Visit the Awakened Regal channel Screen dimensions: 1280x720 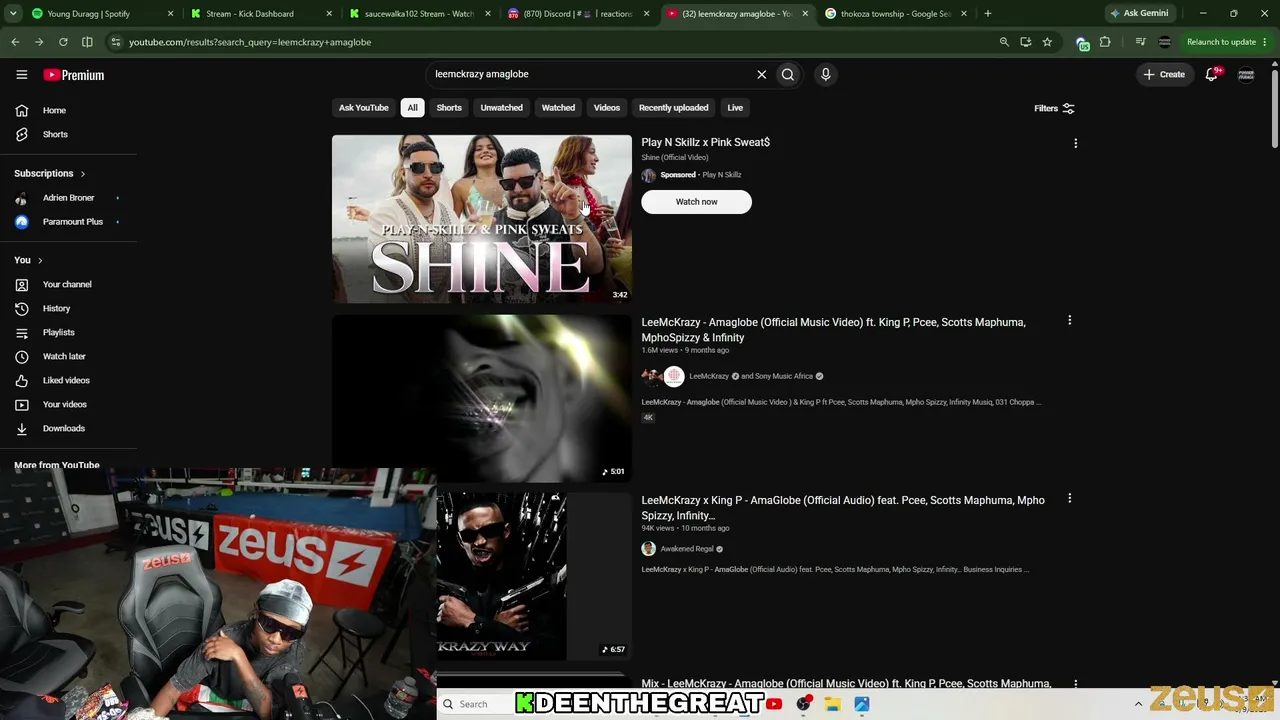[686, 549]
